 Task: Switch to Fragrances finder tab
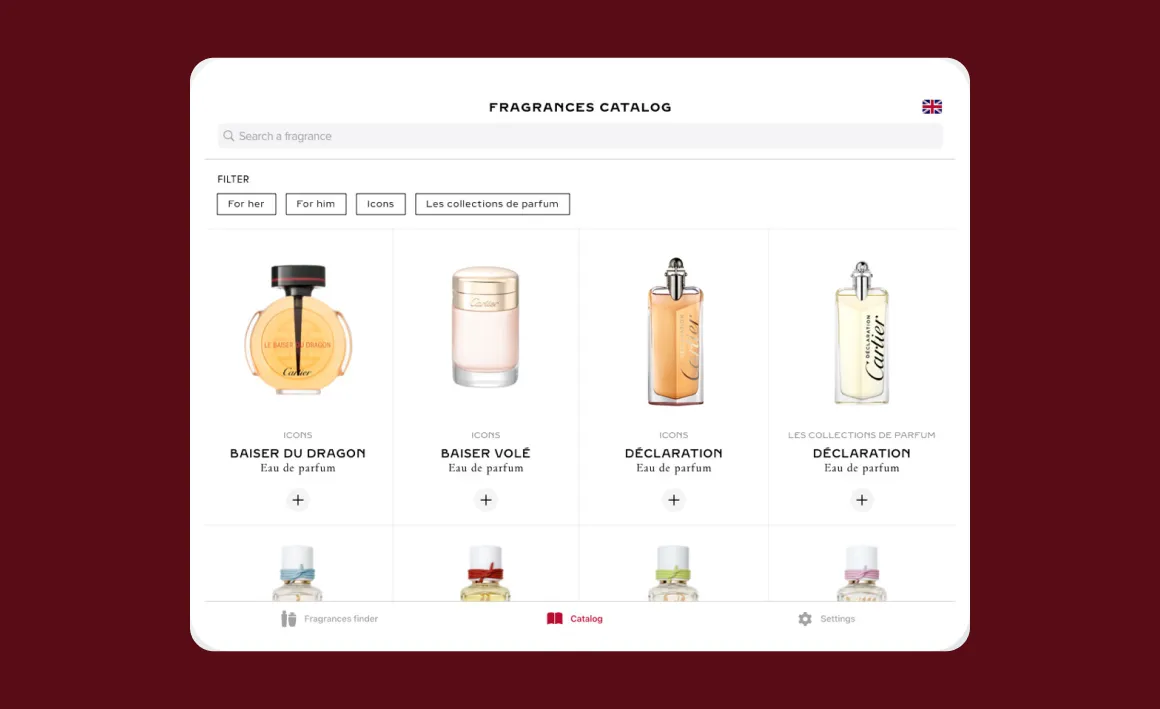[x=329, y=619]
